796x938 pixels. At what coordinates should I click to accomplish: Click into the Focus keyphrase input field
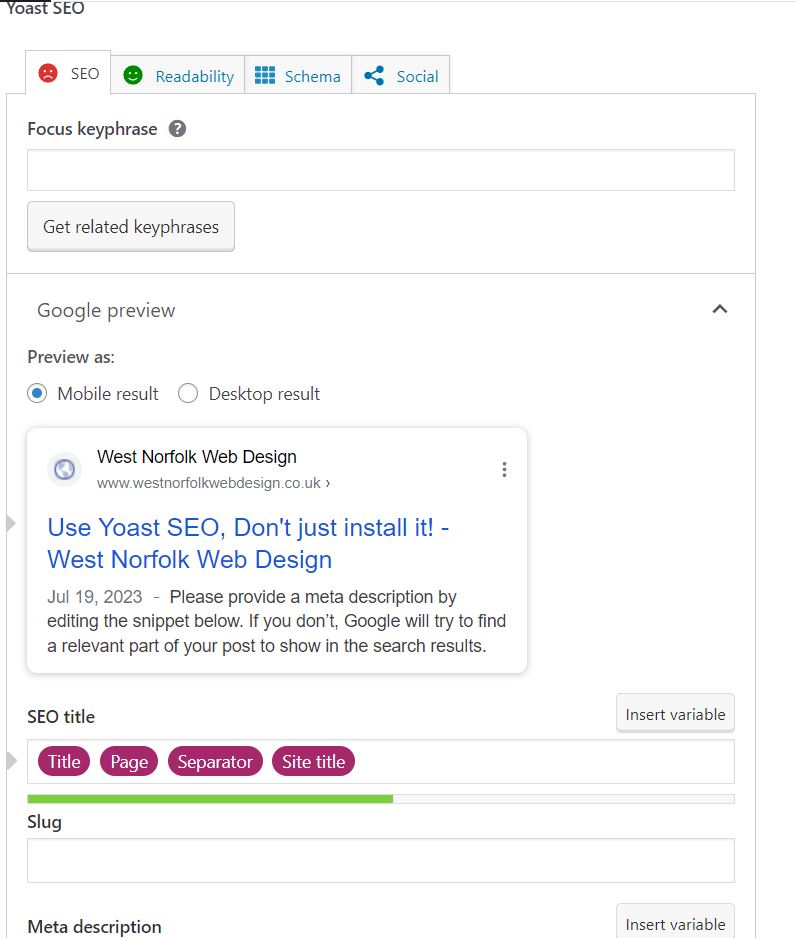tap(380, 170)
